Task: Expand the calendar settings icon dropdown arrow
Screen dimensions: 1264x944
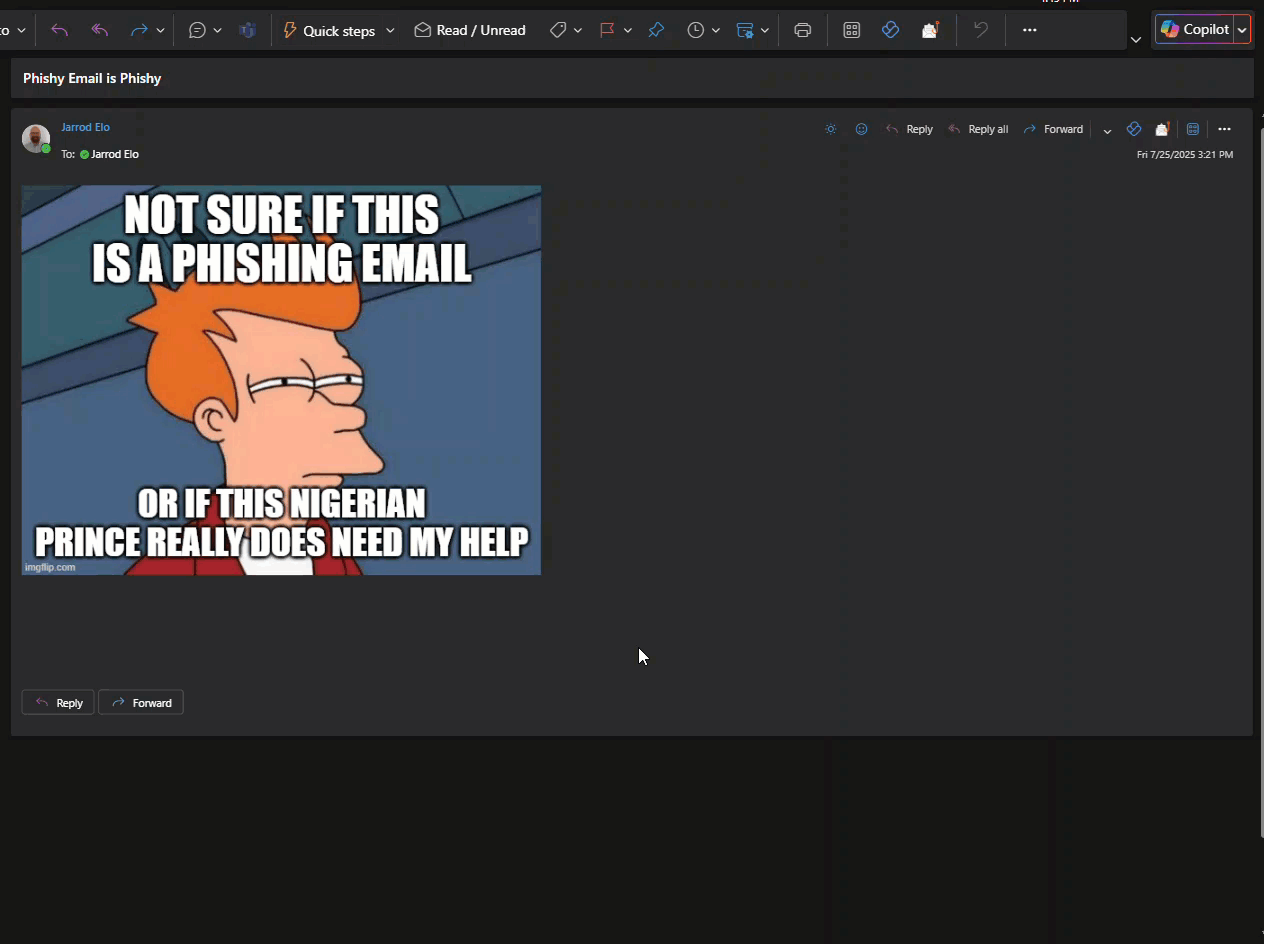Action: (765, 31)
